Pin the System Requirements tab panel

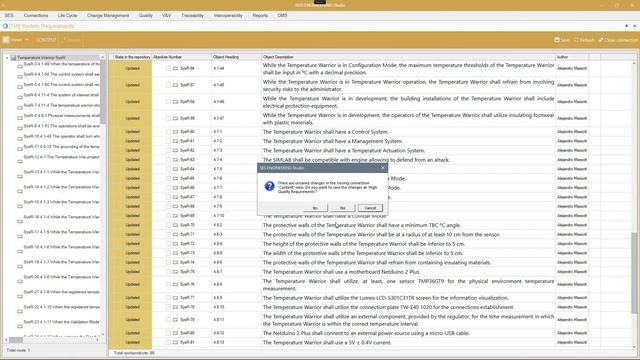[627, 26]
